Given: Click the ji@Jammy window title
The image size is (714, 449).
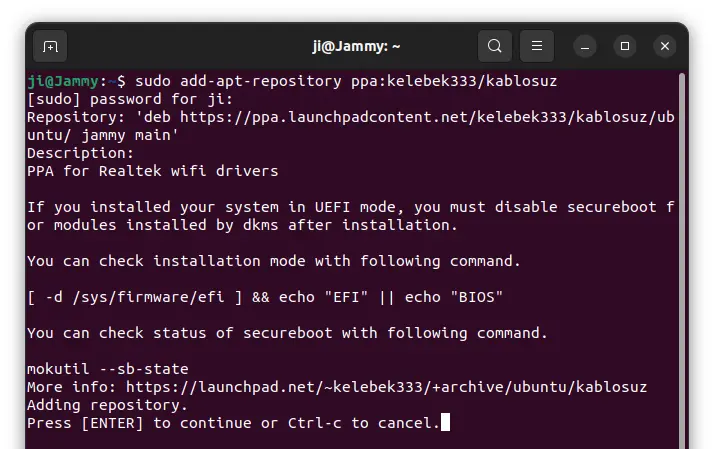Looking at the screenshot, I should pos(356,46).
